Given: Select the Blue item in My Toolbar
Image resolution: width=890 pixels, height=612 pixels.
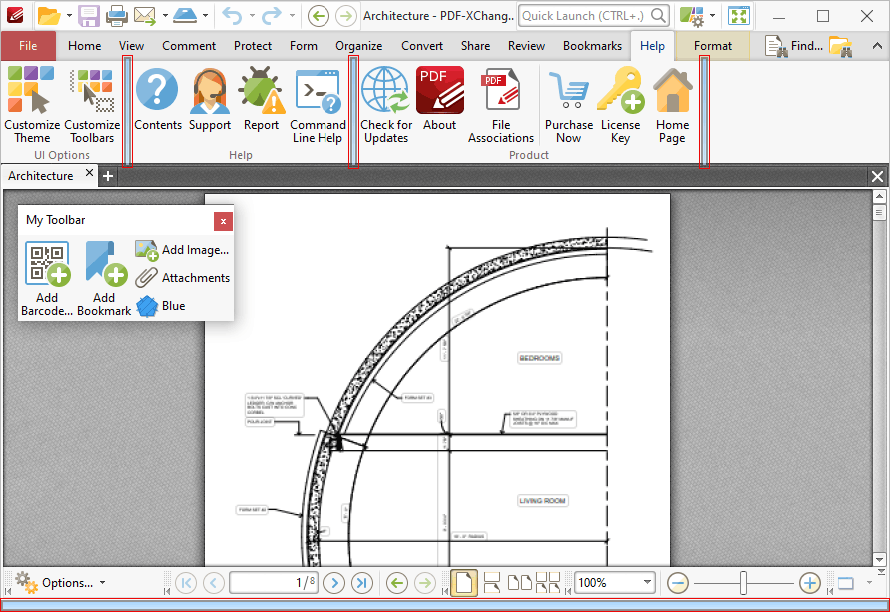Looking at the screenshot, I should 161,305.
